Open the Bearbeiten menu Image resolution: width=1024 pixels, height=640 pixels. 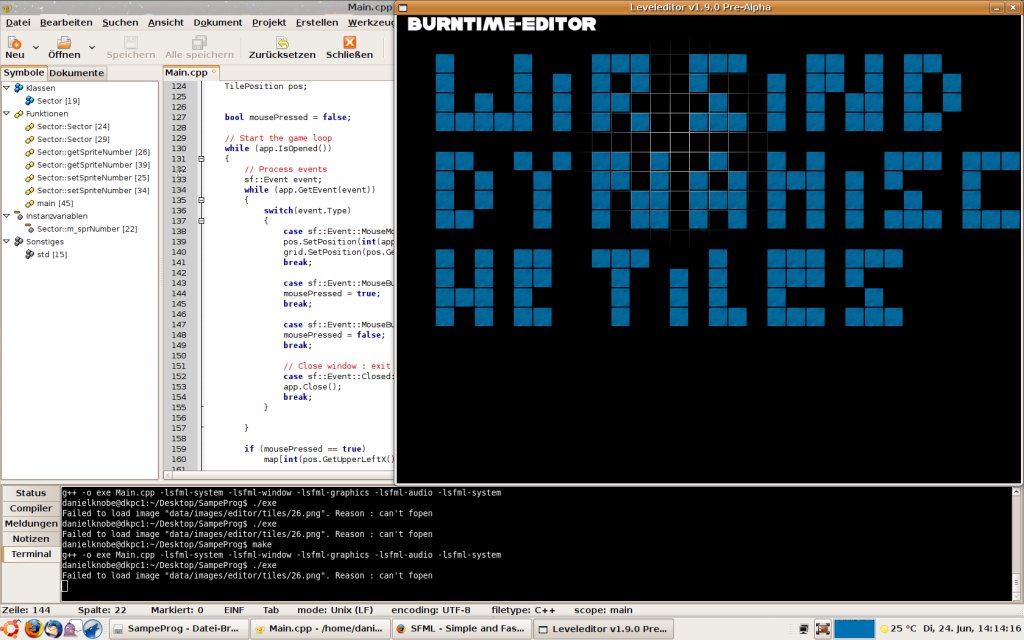[x=66, y=22]
